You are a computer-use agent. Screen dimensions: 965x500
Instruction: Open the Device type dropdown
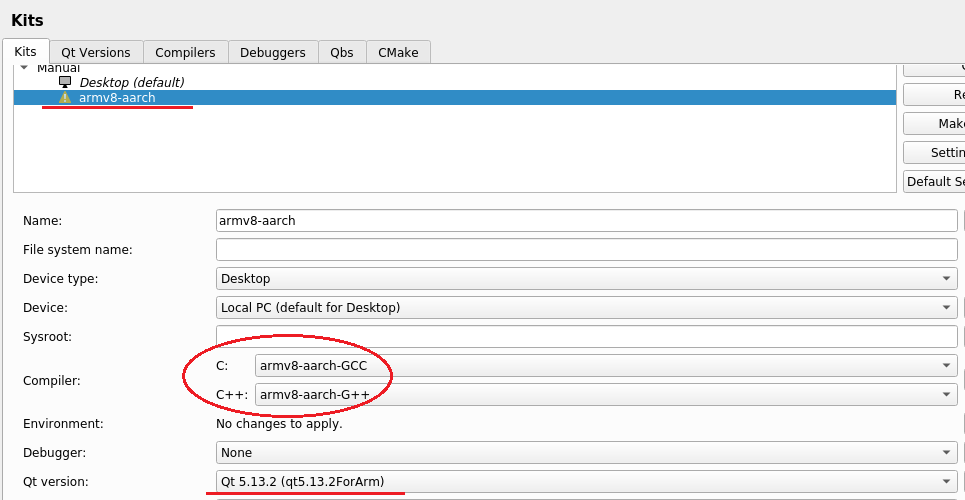tap(587, 278)
